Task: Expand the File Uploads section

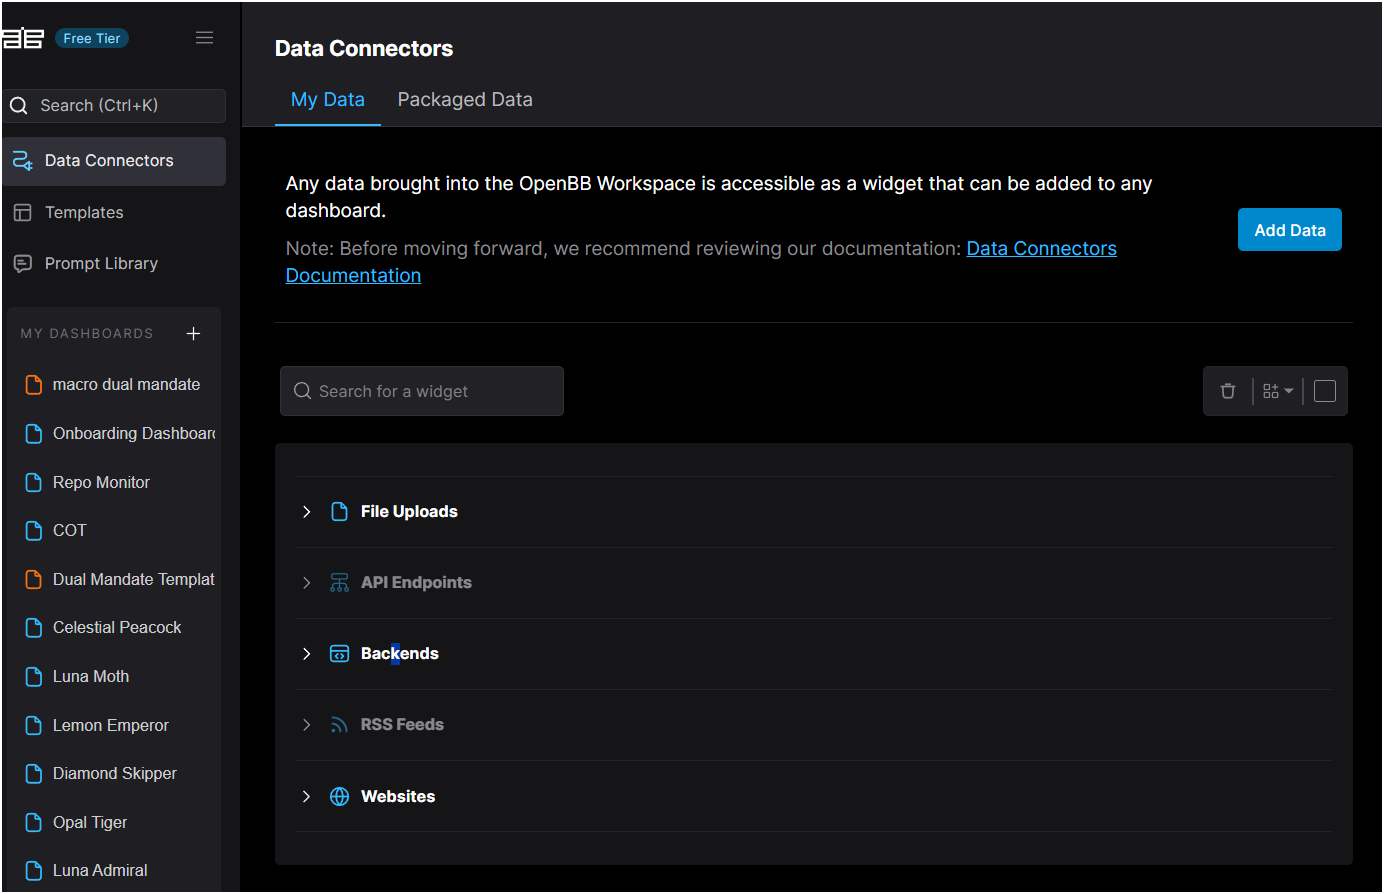Action: (307, 512)
